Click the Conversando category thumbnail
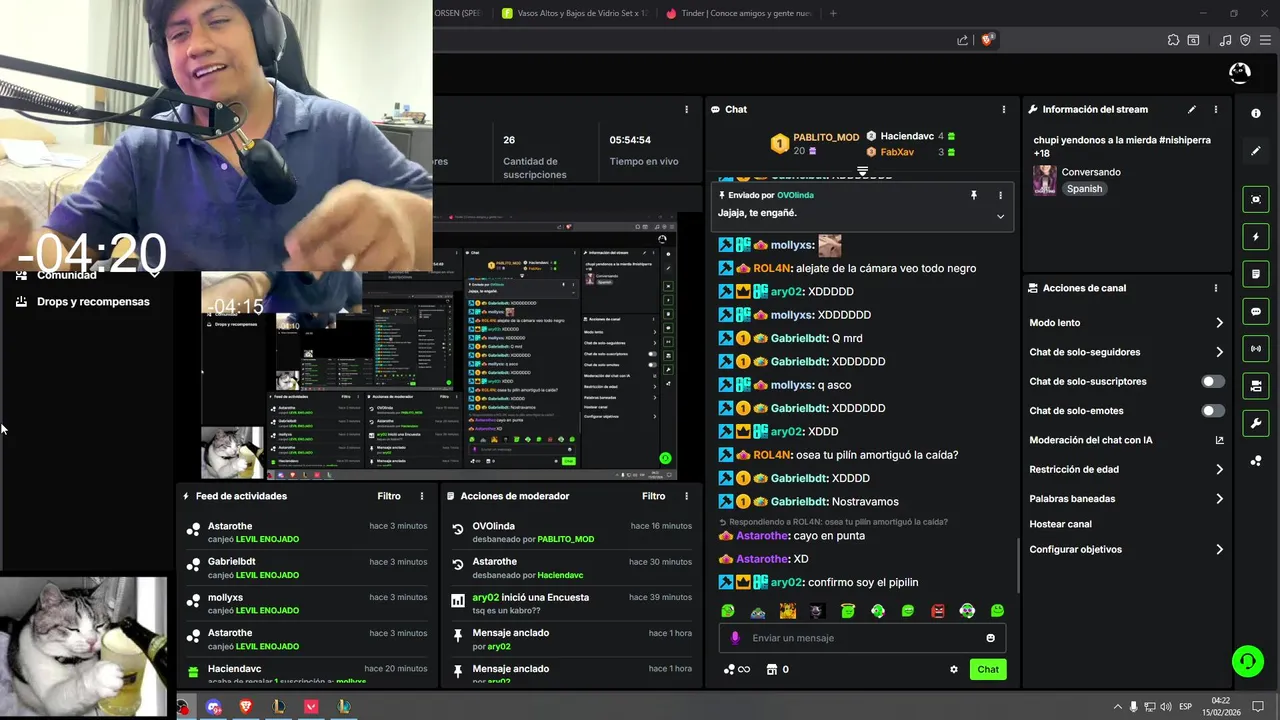 [1045, 180]
